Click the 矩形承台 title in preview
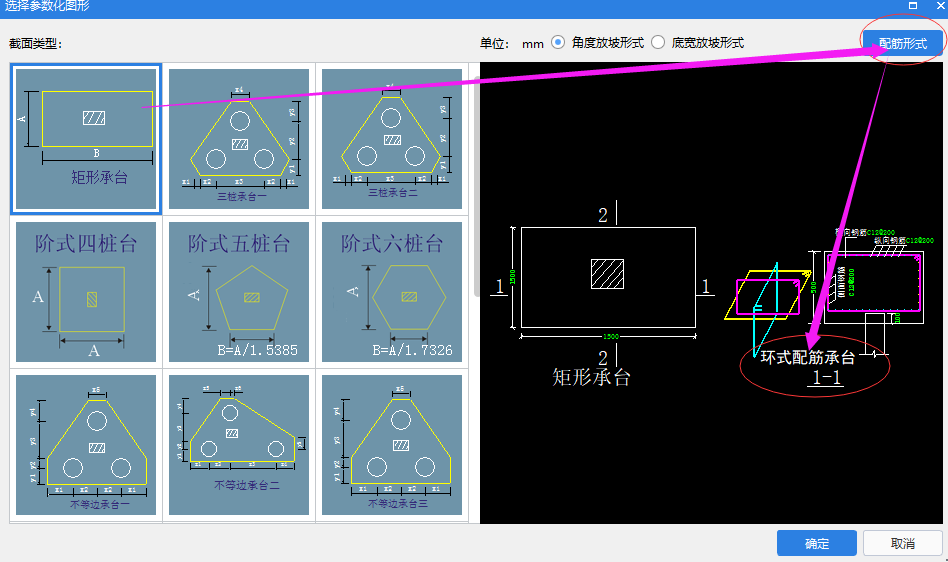The image size is (948, 562). point(591,377)
